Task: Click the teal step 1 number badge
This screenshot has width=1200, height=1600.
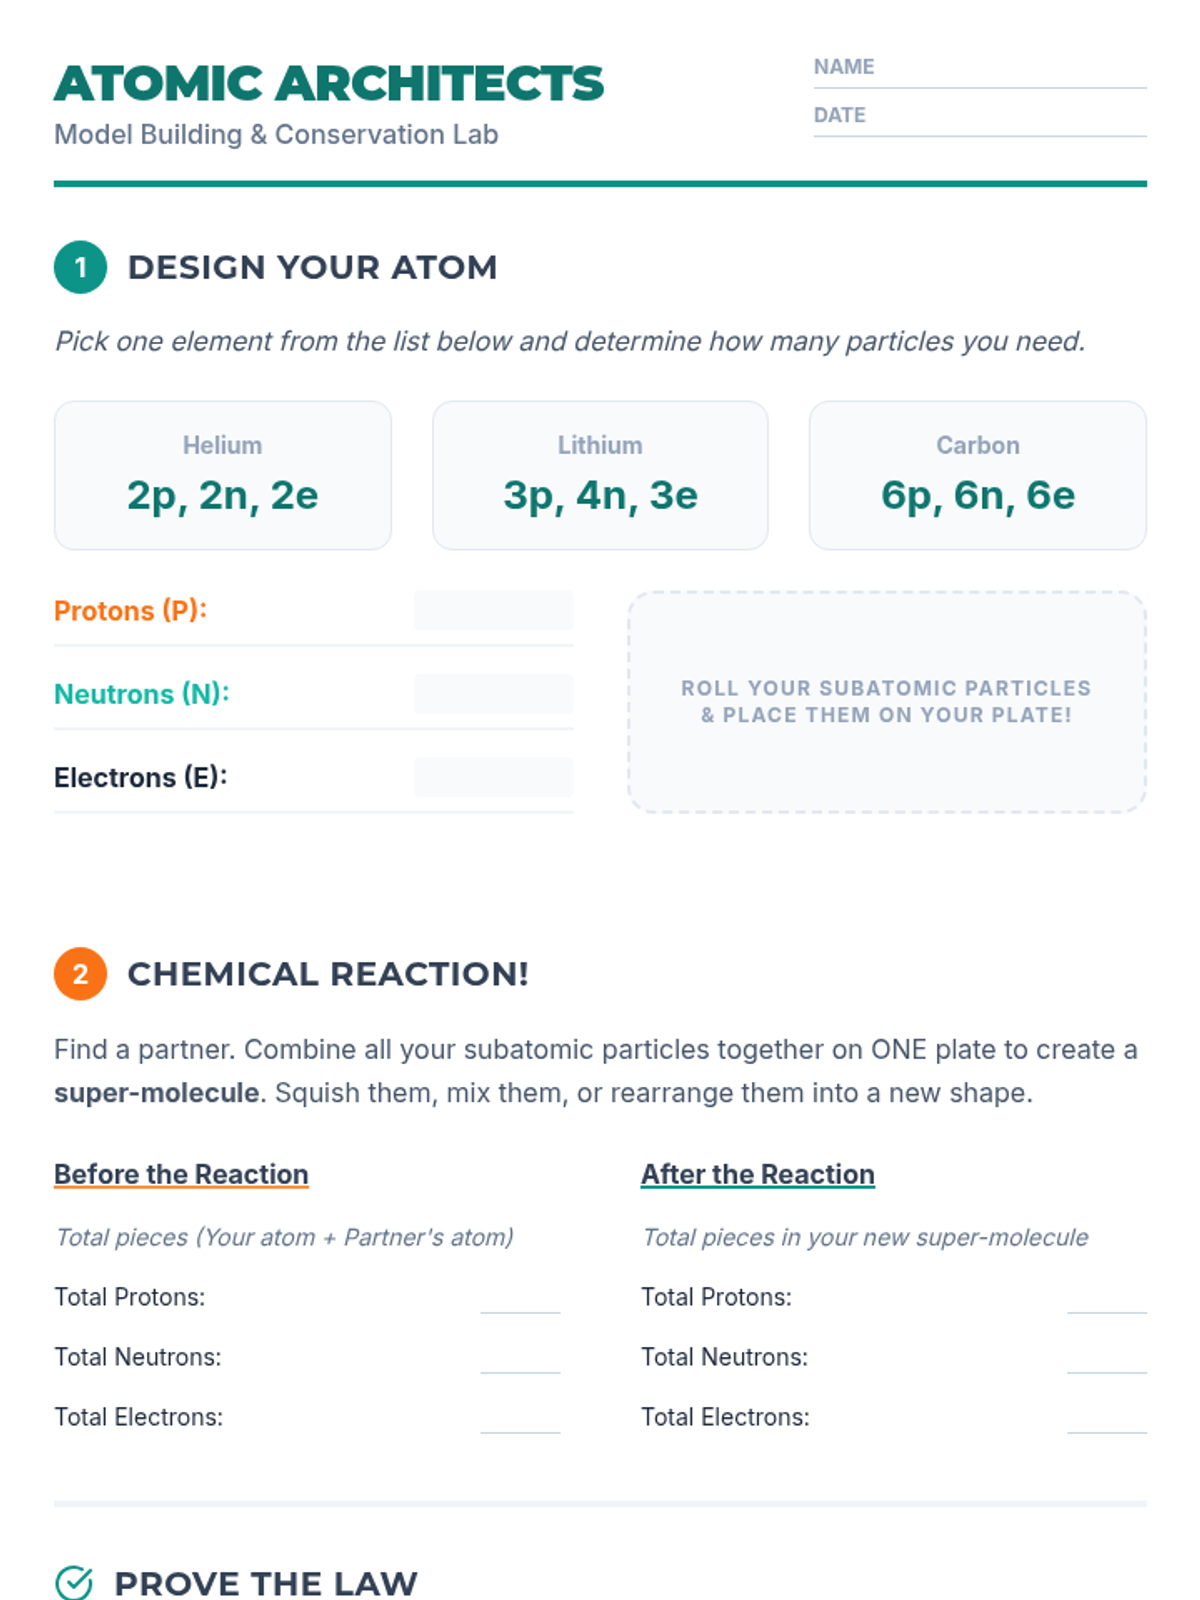Action: (80, 267)
